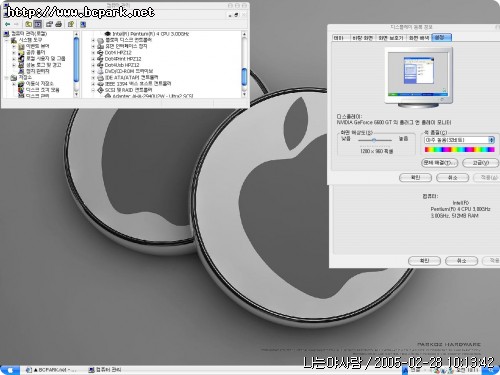Collapse the SCSI 및 RAID controller category
Image resolution: width=500 pixels, height=375 pixels.
click(93, 90)
